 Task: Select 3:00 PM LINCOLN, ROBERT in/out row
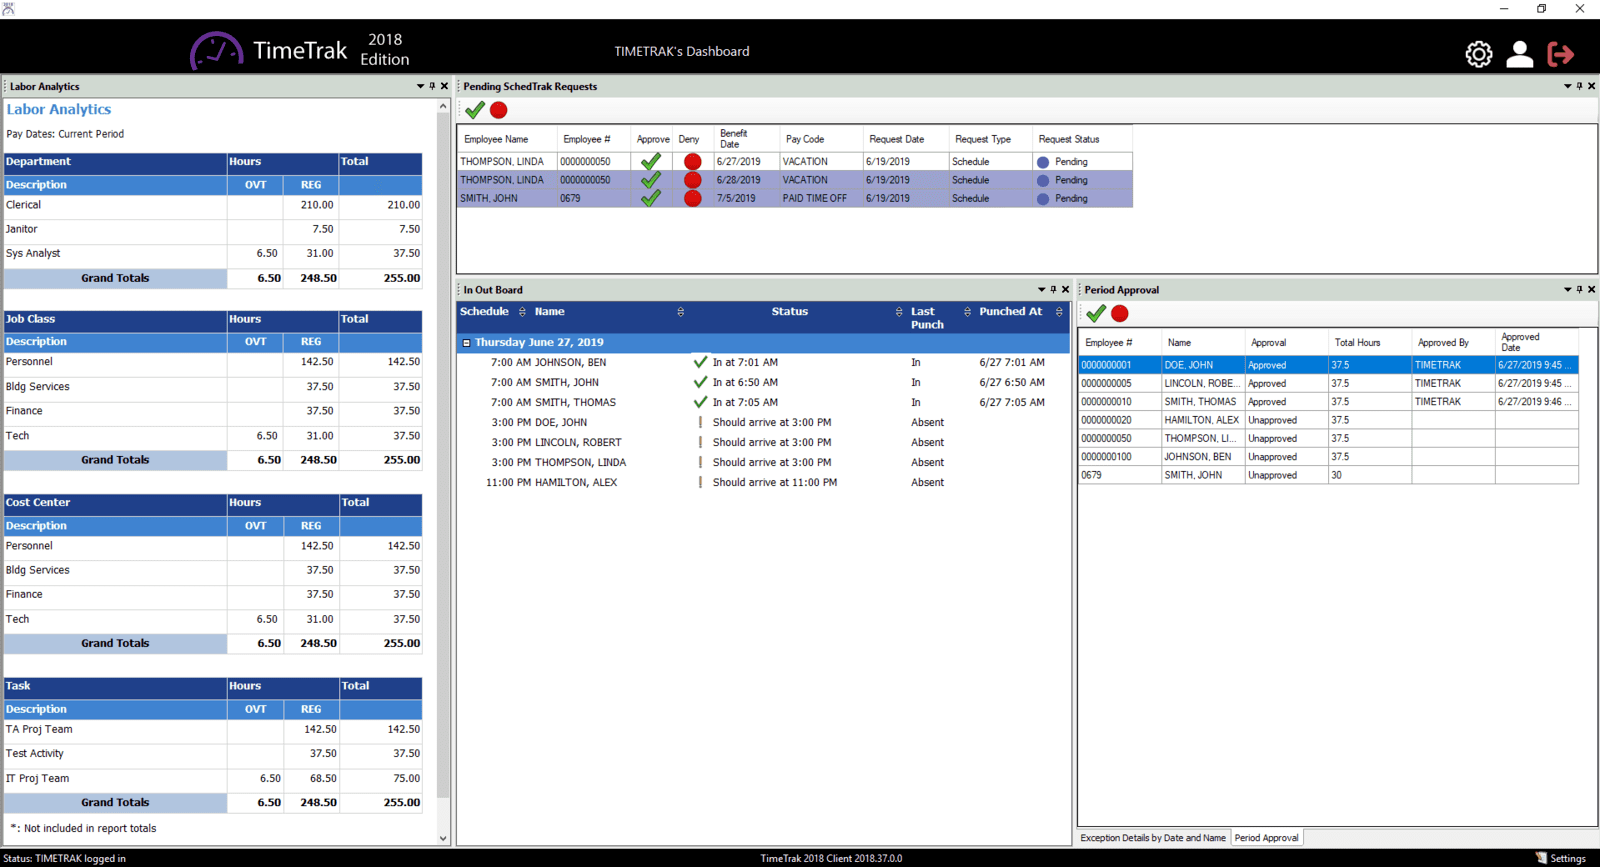pyautogui.click(x=764, y=443)
